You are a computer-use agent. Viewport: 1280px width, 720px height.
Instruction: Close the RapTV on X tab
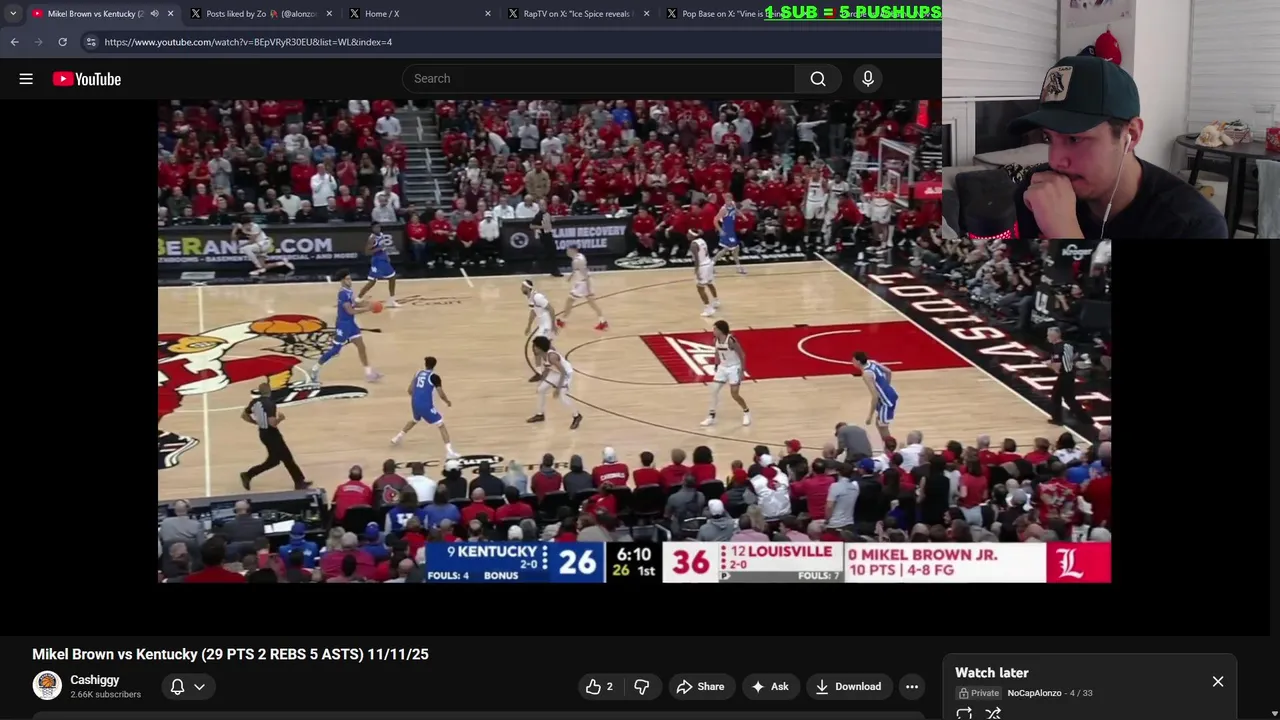click(646, 14)
